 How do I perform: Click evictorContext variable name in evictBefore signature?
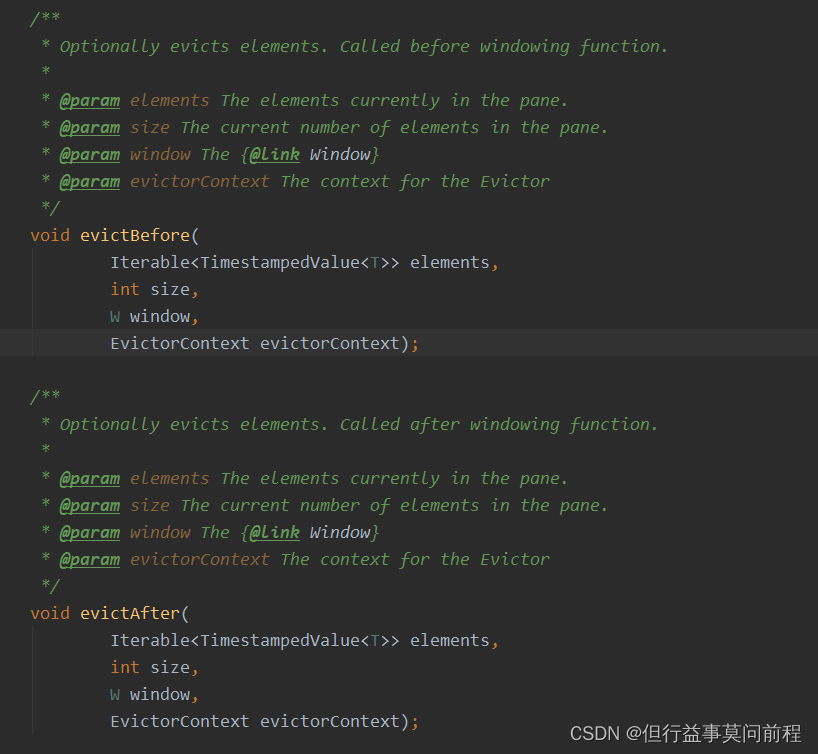[x=330, y=343]
